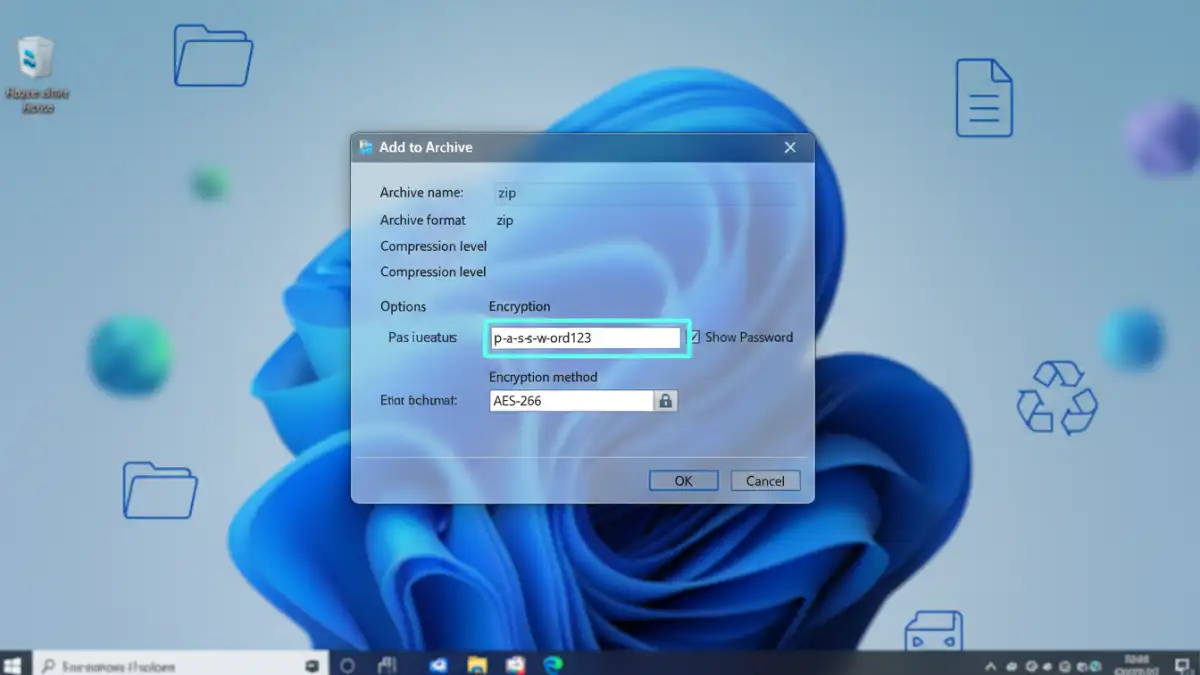The image size is (1200, 675).
Task: Open the document icon on the desktop
Action: click(984, 98)
